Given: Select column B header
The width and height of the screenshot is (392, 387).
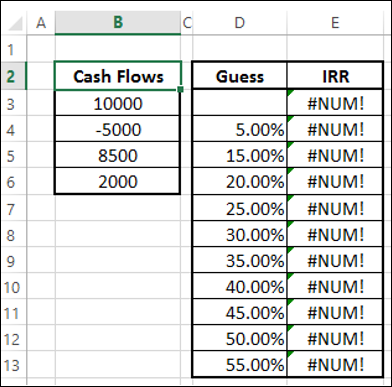Looking at the screenshot, I should 118,23.
